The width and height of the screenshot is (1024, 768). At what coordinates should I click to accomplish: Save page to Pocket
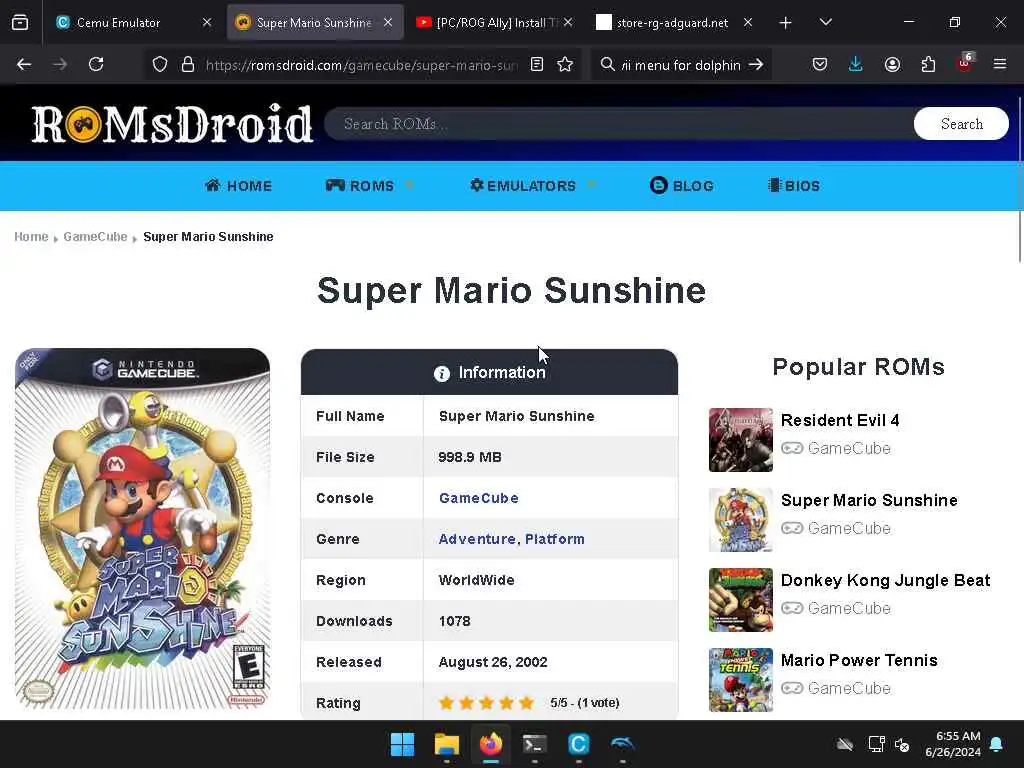[x=820, y=64]
